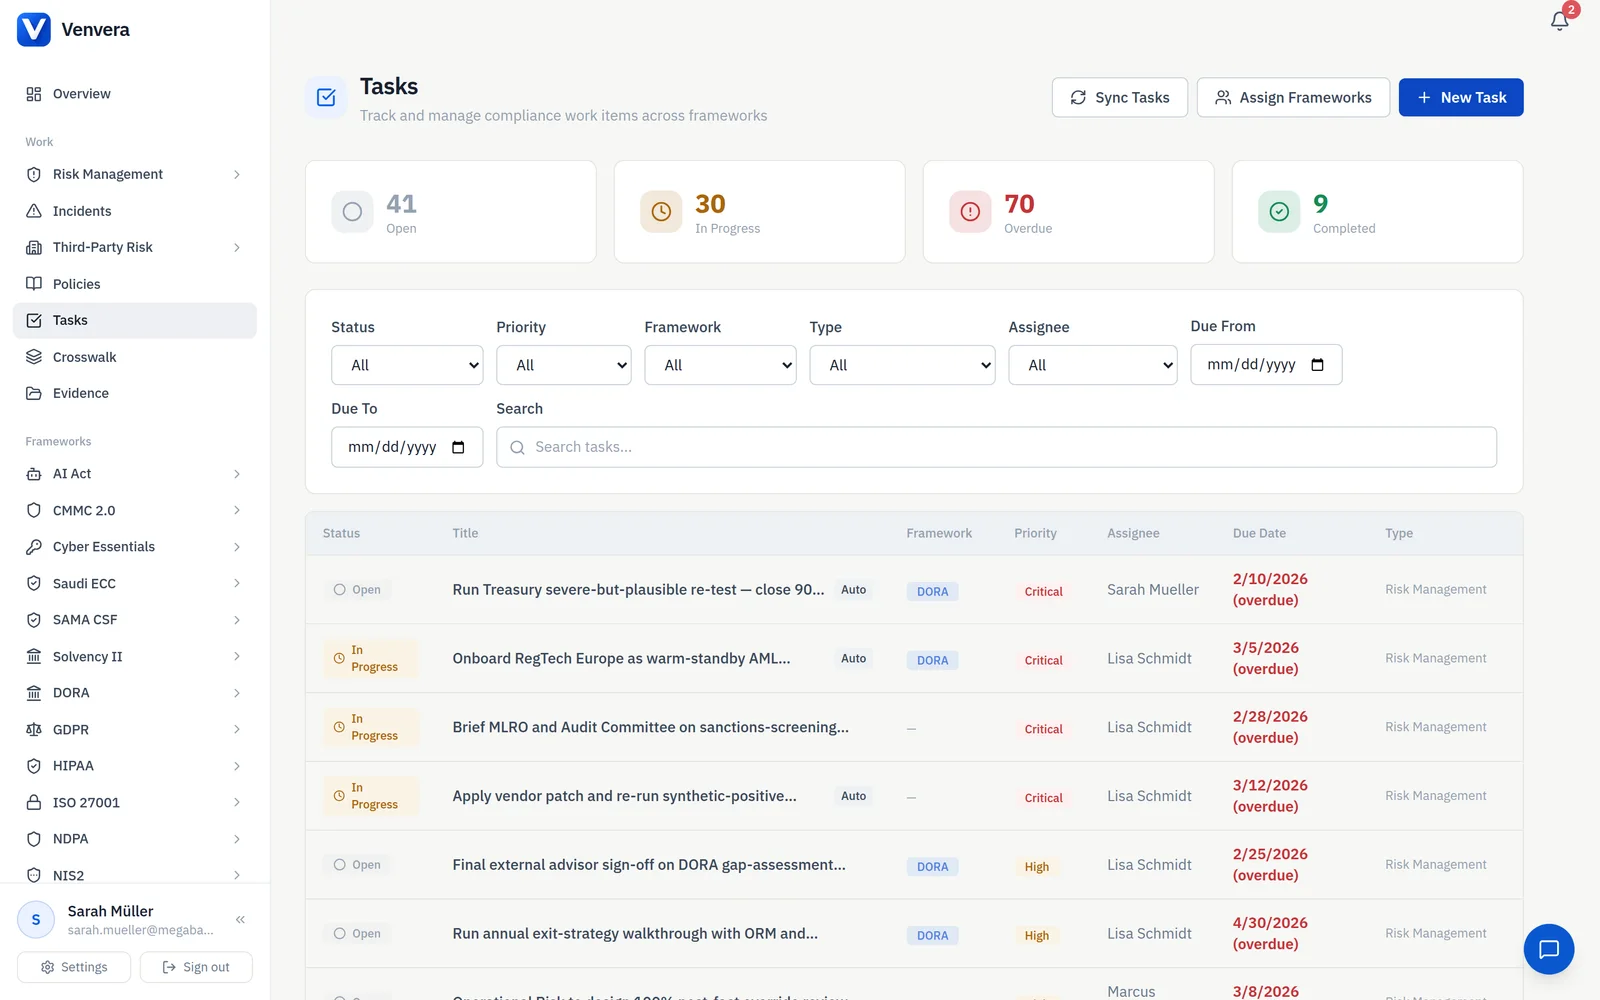Open the Brief MLRO and Audit Committee task
Viewport: 1600px width, 1000px height.
(x=650, y=727)
